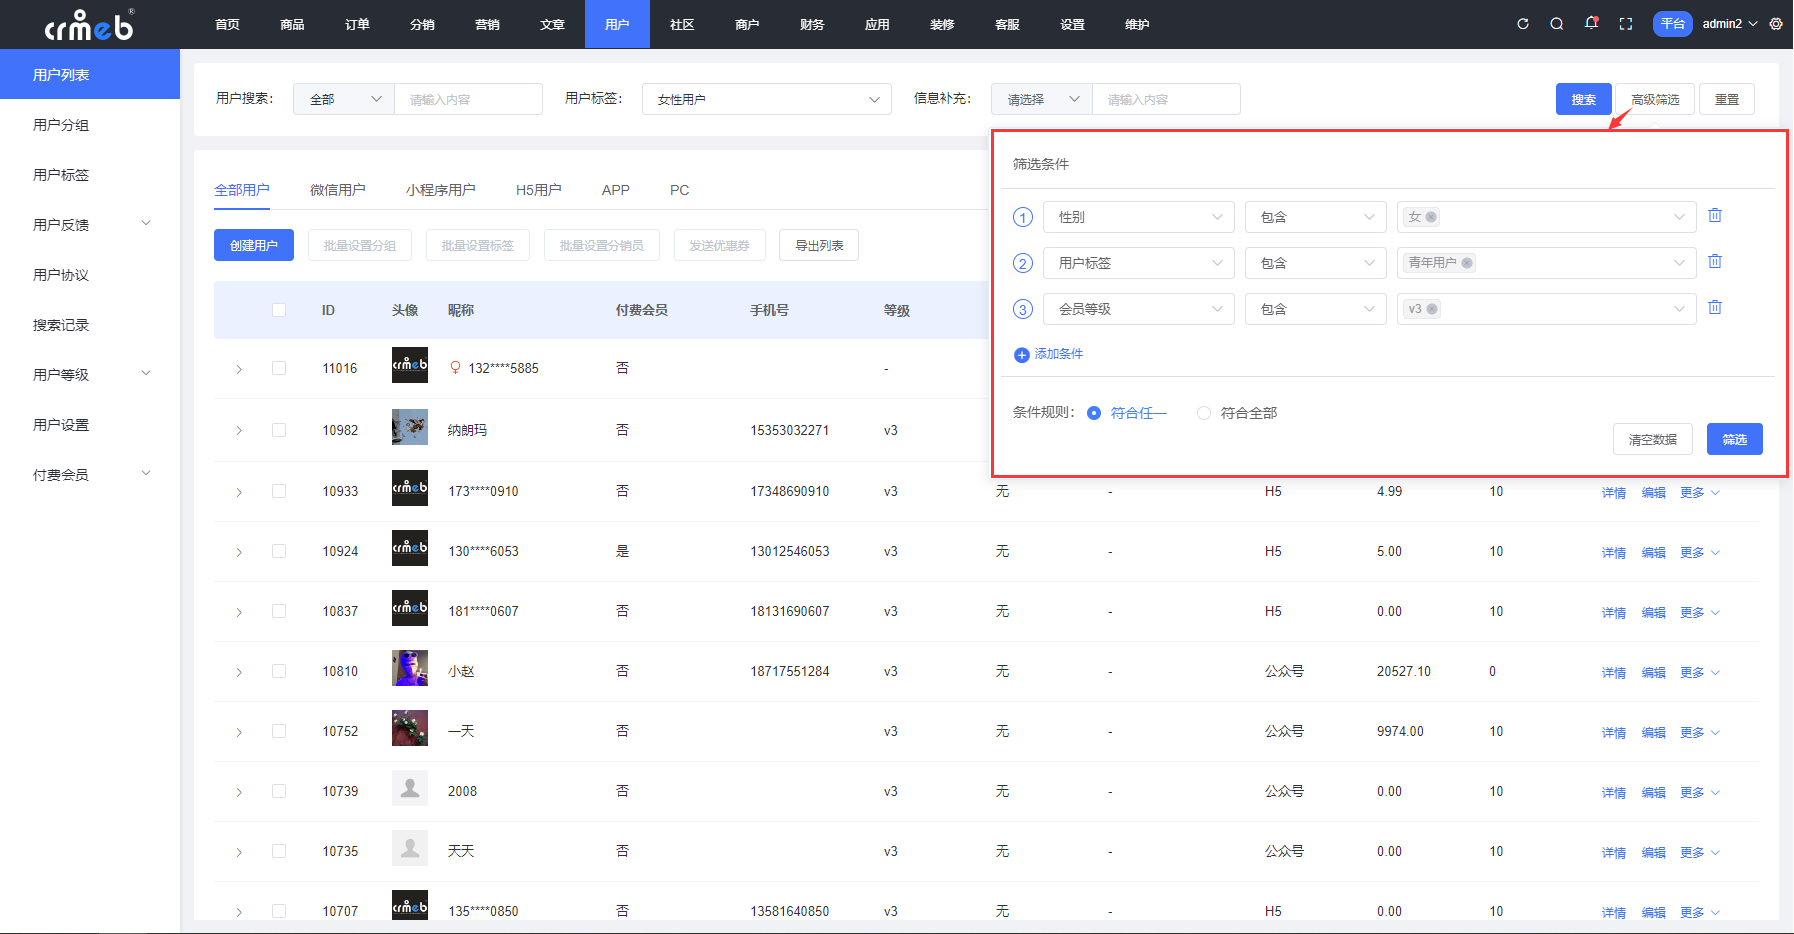The image size is (1794, 934).
Task: Tick checkbox for user 11016
Action: (x=279, y=368)
